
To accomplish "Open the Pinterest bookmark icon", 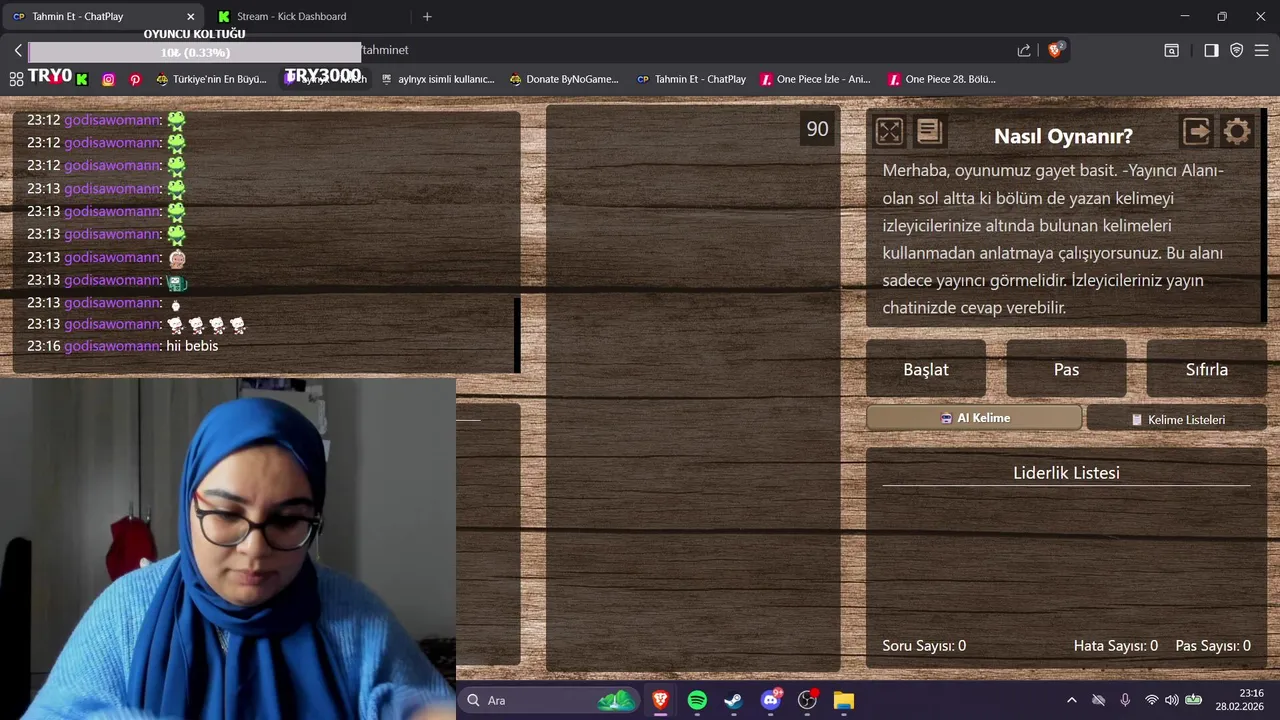I will [x=135, y=79].
